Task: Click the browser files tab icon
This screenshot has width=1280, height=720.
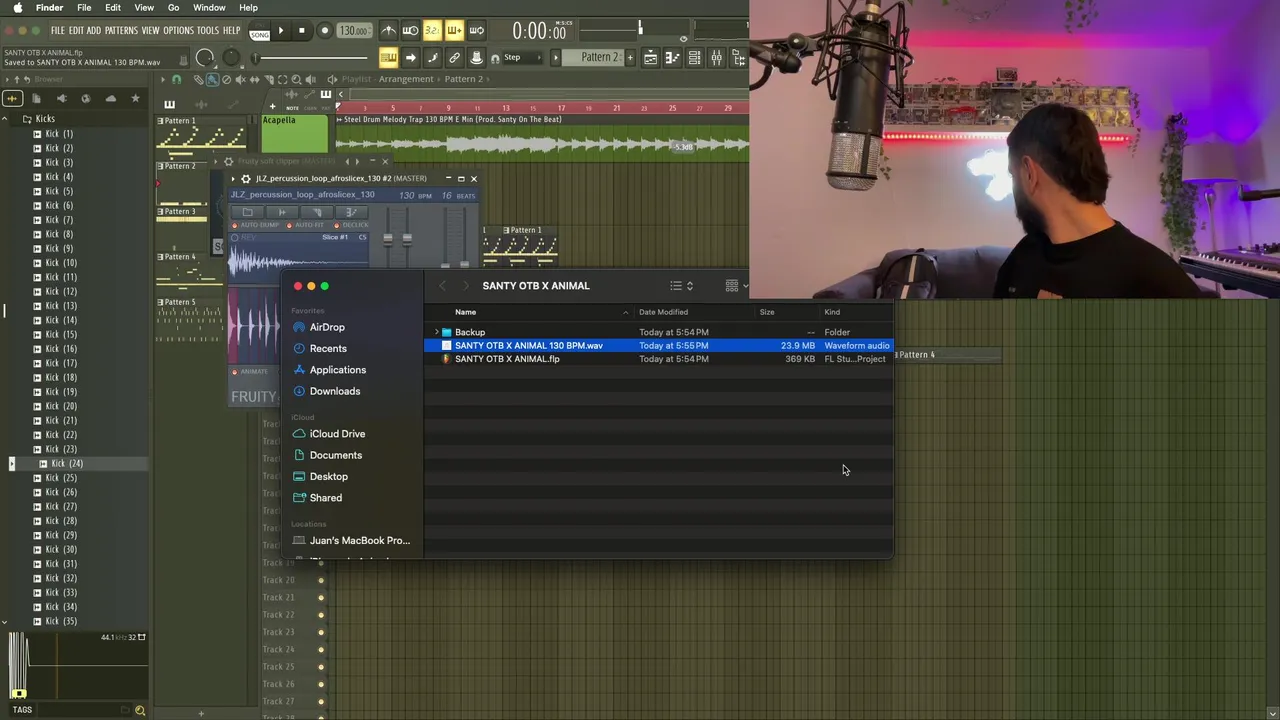Action: click(x=36, y=98)
